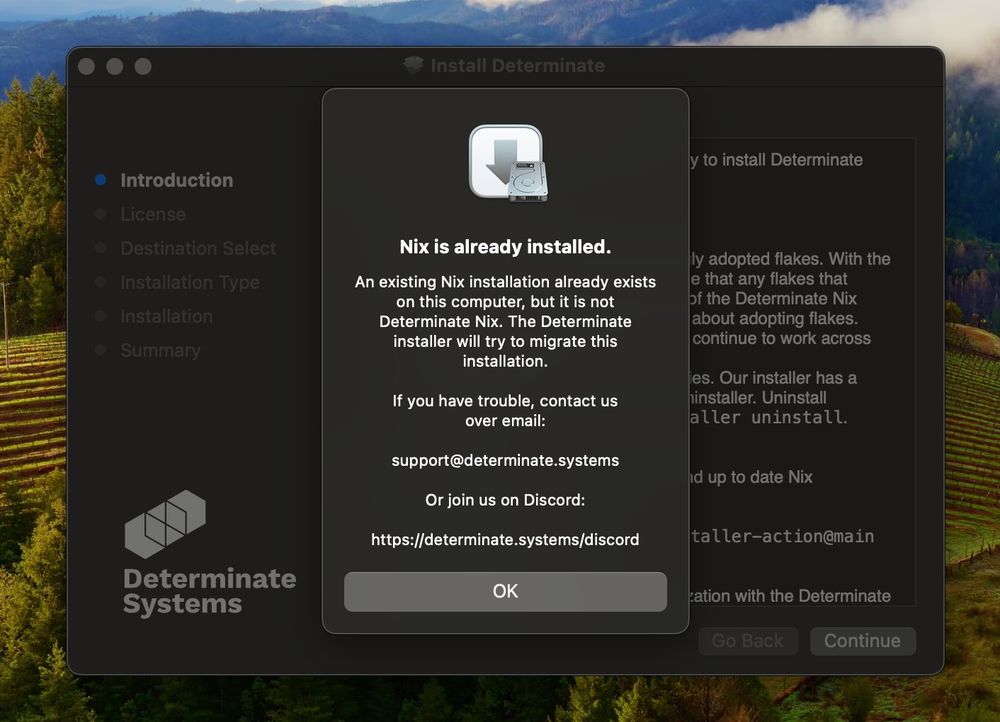1000x722 pixels.
Task: Click the step dot next to Installation Type
Action: point(100,282)
